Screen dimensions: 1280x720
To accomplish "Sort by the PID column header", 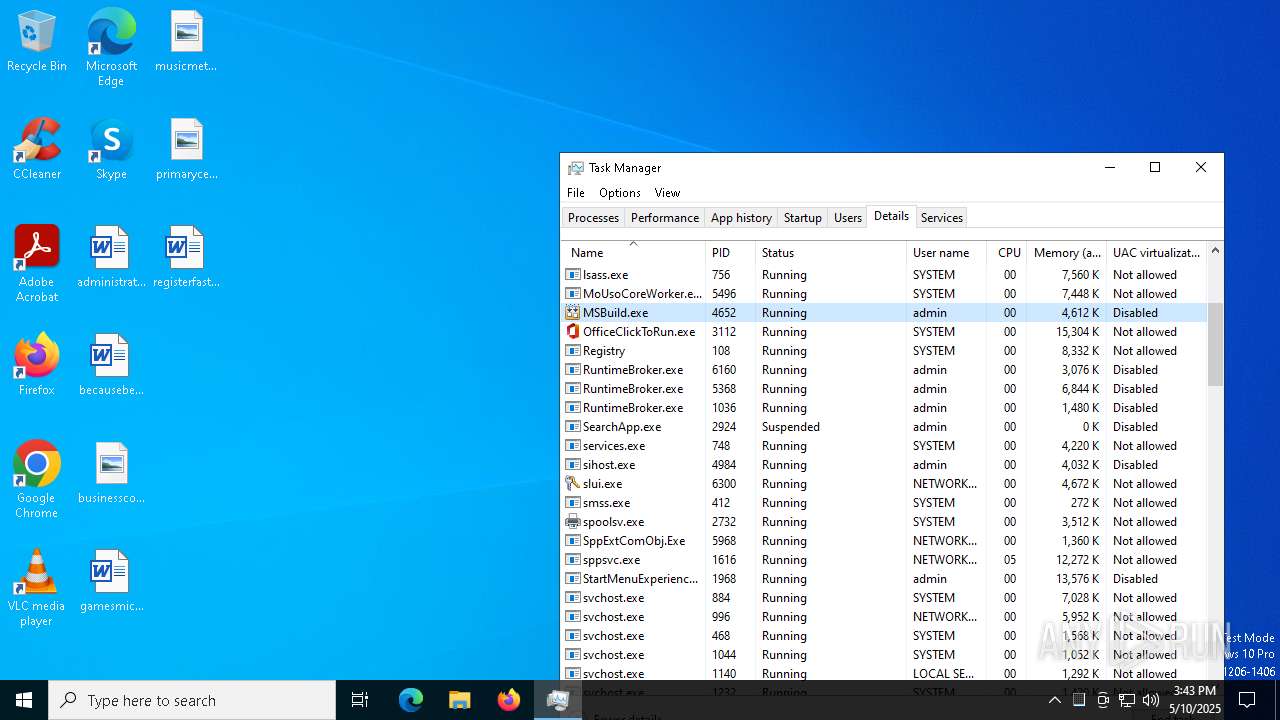I will 730,253.
